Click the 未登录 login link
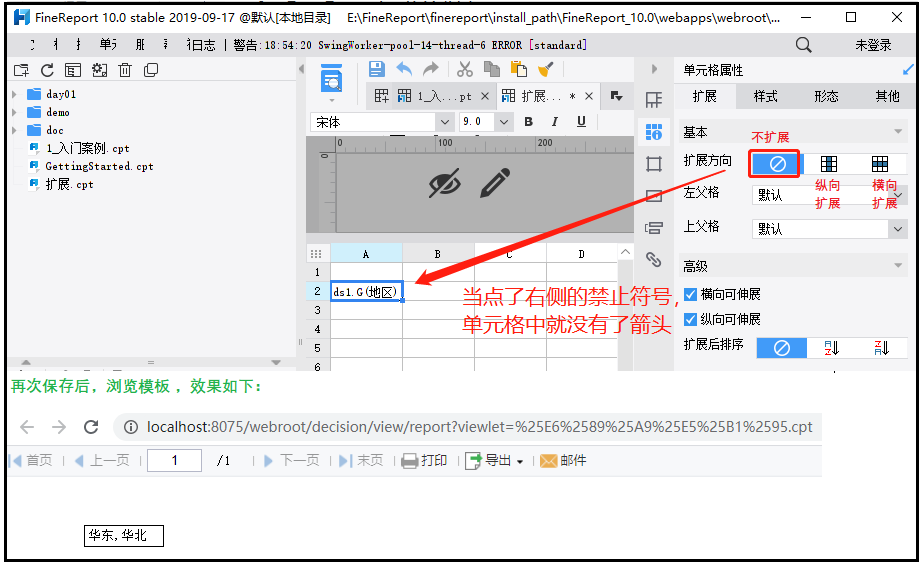 (x=873, y=45)
